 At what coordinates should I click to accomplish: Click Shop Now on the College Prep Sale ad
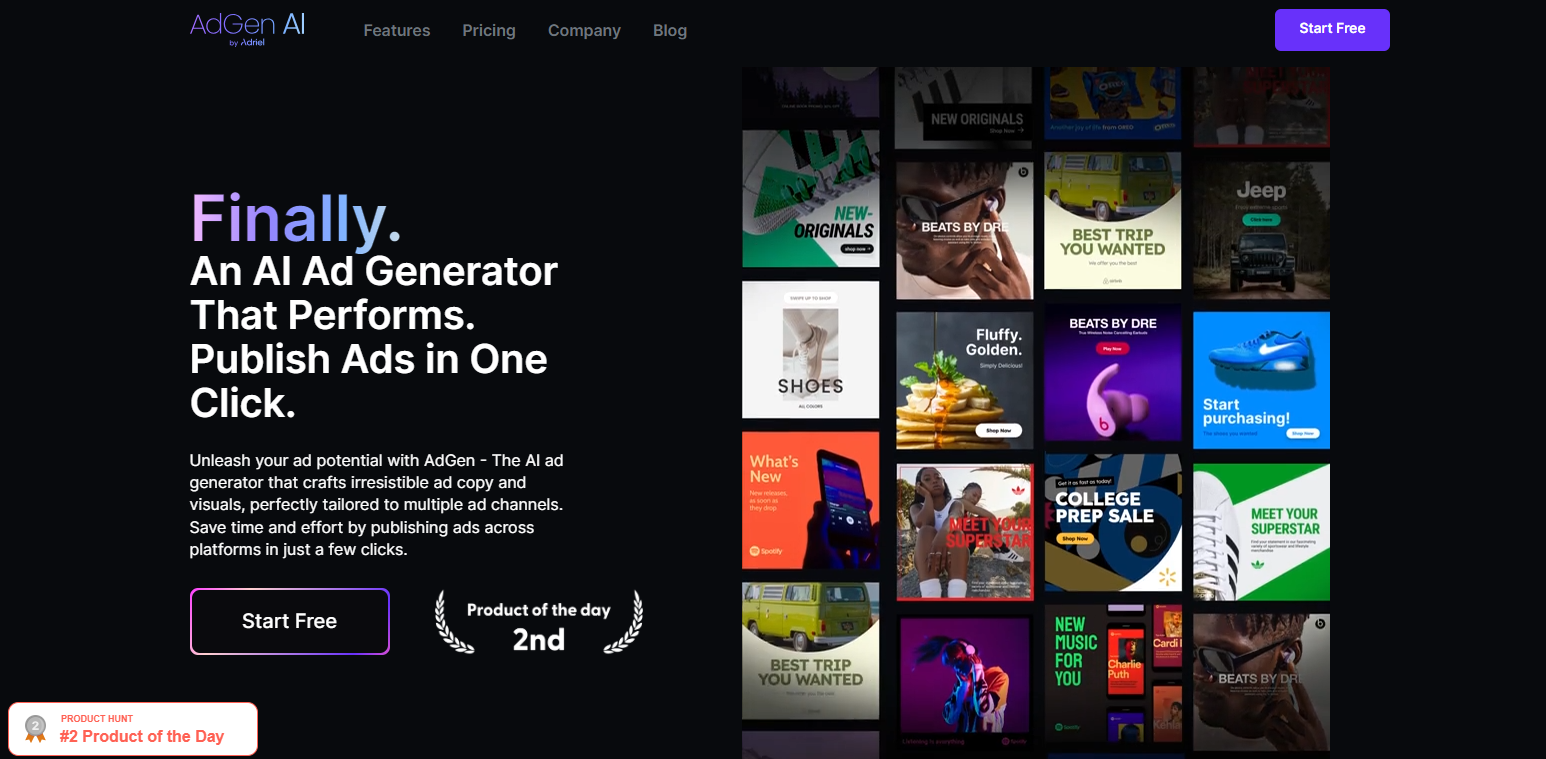[1075, 538]
